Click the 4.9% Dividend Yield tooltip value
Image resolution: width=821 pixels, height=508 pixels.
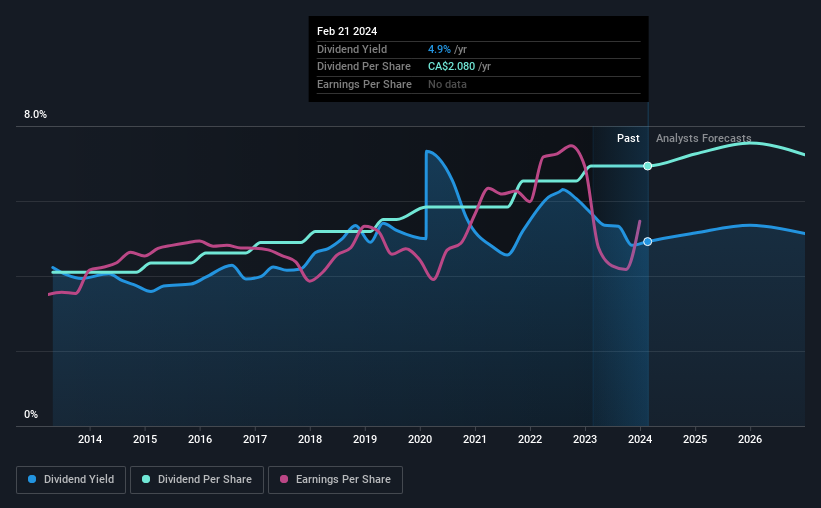[439, 49]
